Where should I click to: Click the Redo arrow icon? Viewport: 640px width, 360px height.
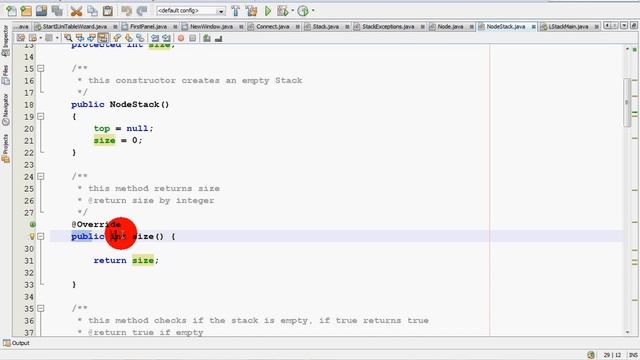tap(142, 11)
